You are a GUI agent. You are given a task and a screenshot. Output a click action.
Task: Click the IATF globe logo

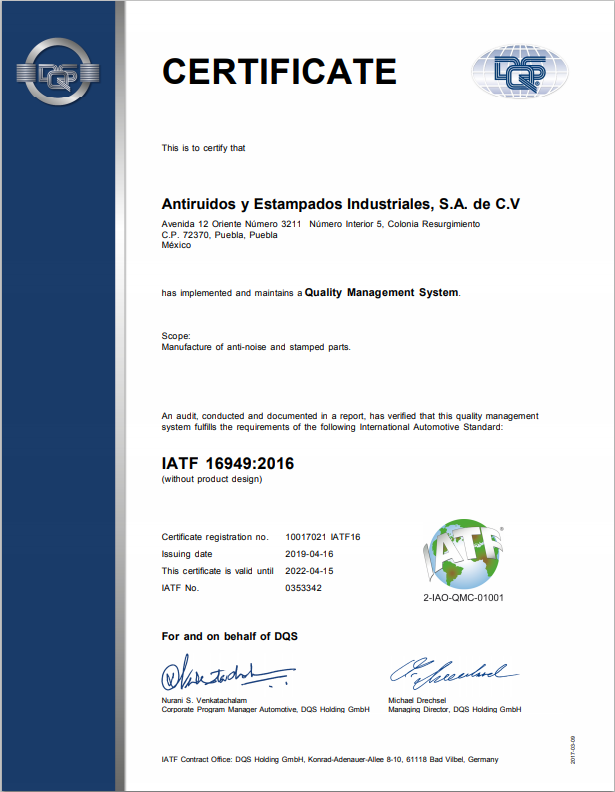coord(463,554)
